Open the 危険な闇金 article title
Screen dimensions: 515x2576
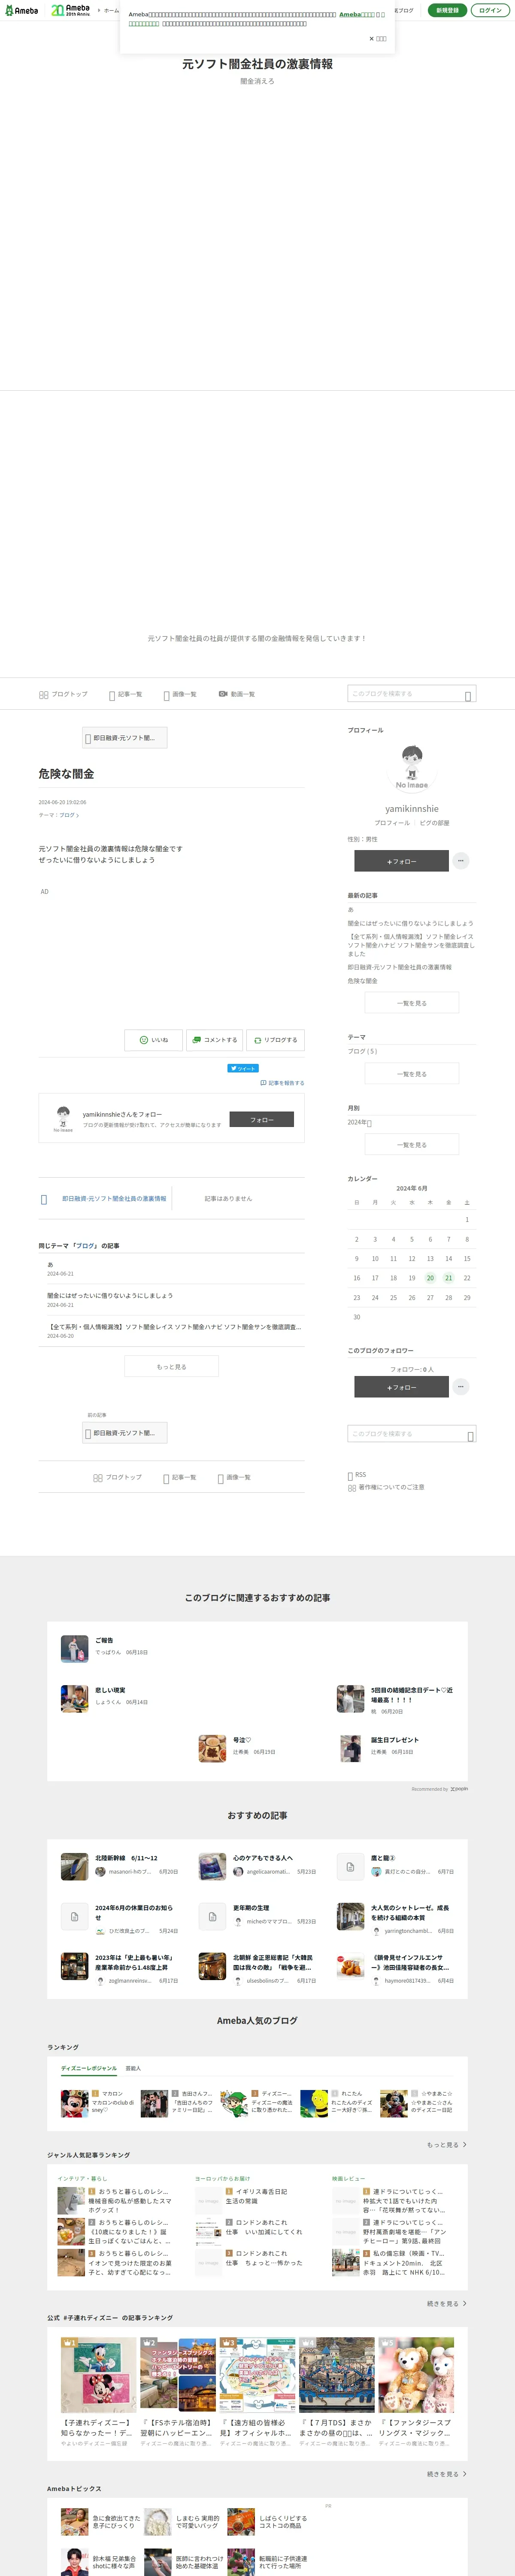tap(66, 774)
